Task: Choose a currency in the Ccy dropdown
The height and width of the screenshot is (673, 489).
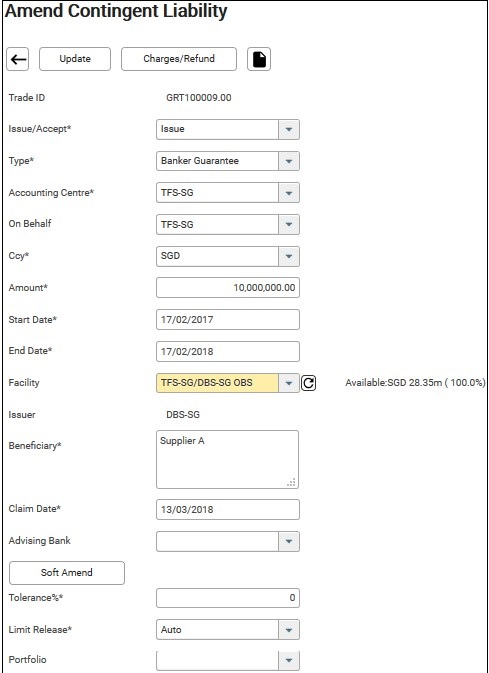Action: [x=228, y=256]
